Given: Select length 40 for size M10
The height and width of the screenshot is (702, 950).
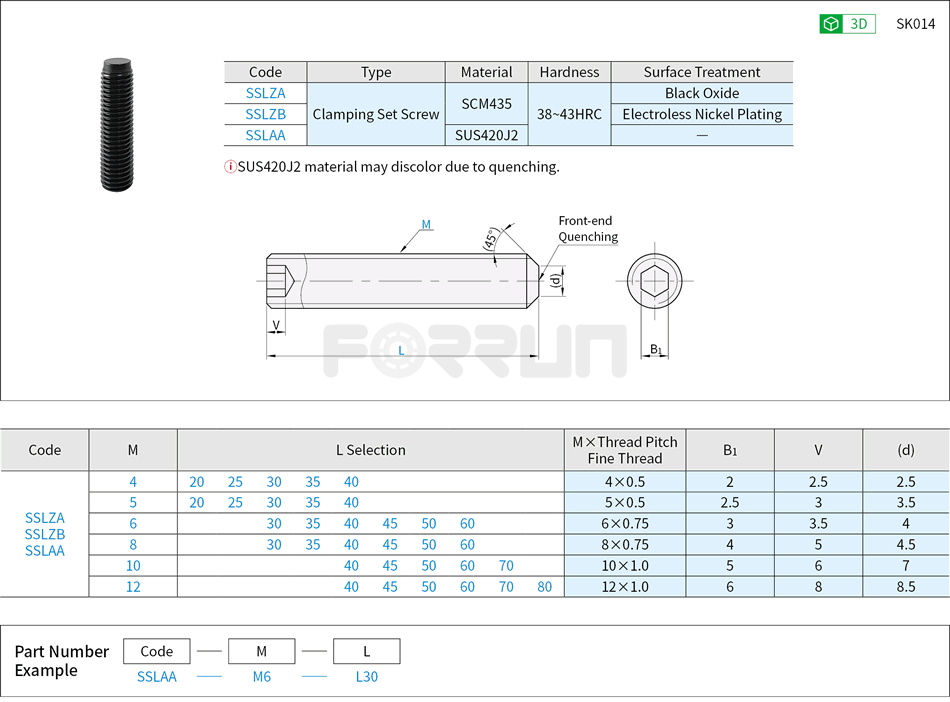Looking at the screenshot, I should [x=351, y=565].
